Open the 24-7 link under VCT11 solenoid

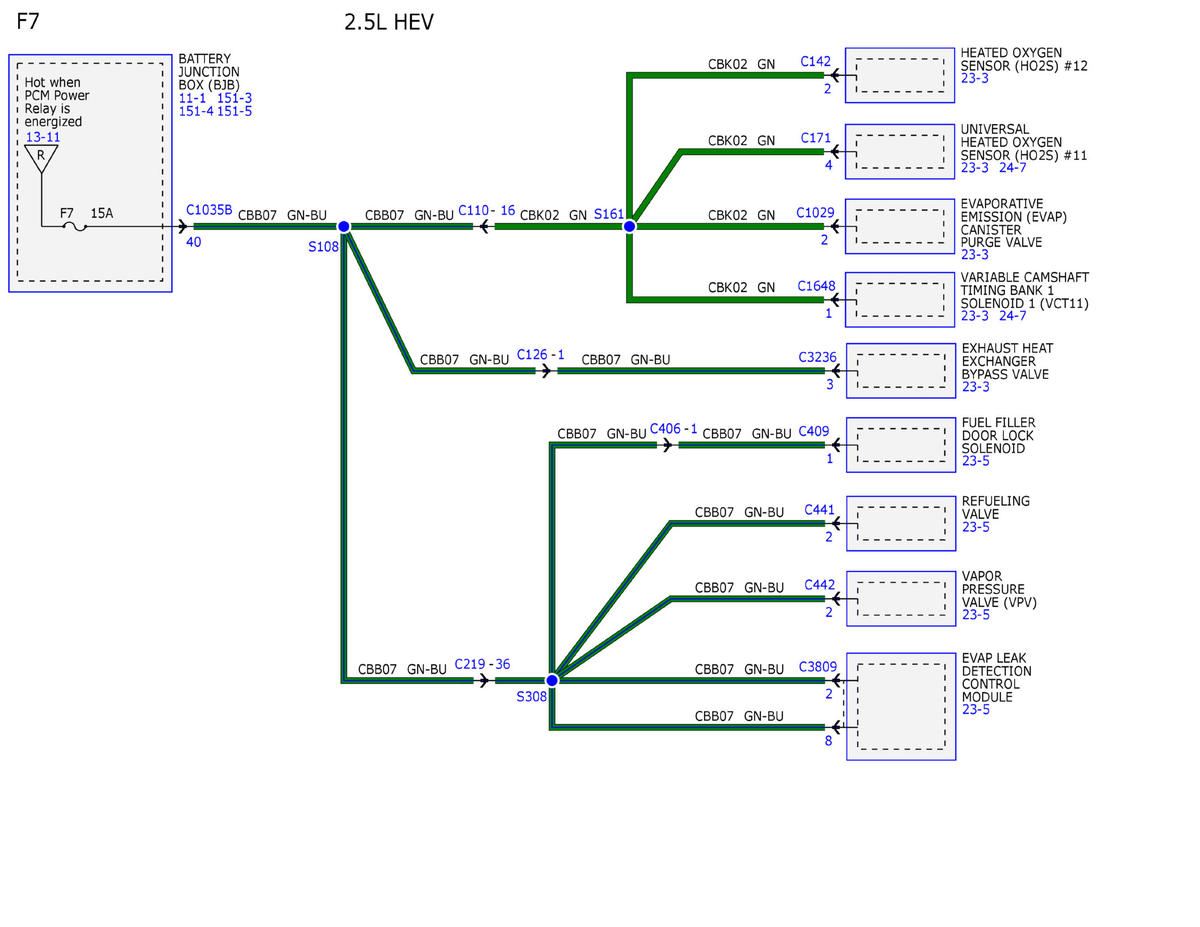[1013, 316]
